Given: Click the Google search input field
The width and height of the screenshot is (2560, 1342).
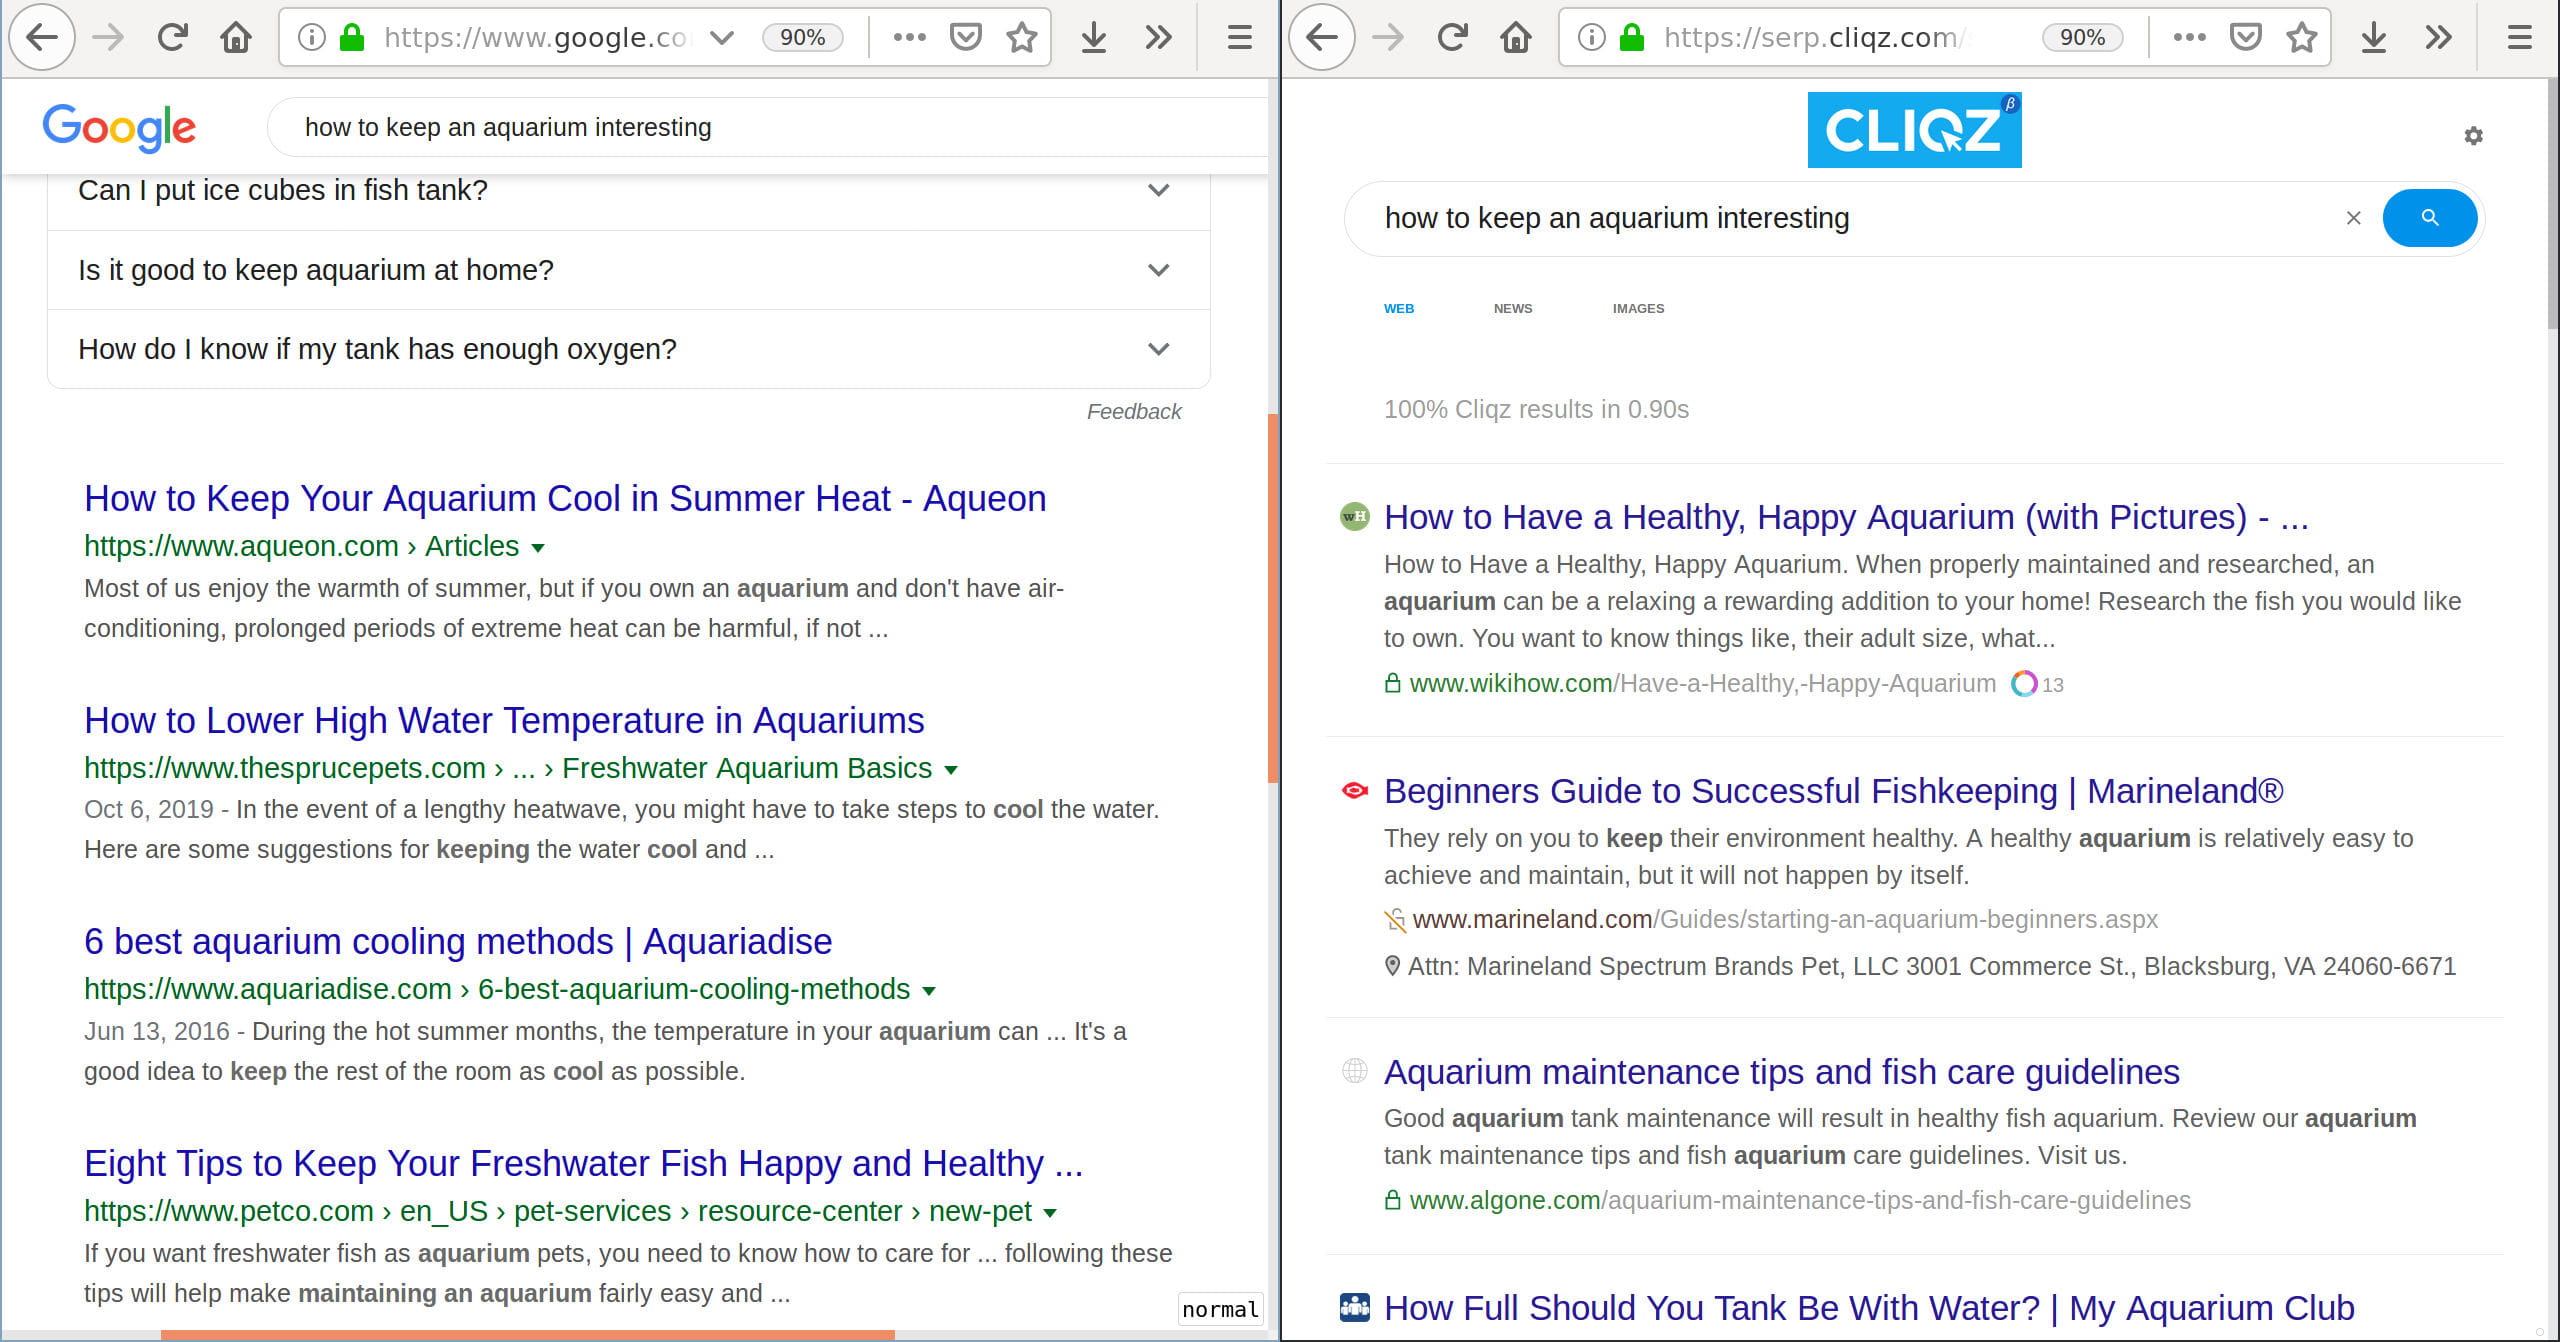Looking at the screenshot, I should tap(768, 127).
